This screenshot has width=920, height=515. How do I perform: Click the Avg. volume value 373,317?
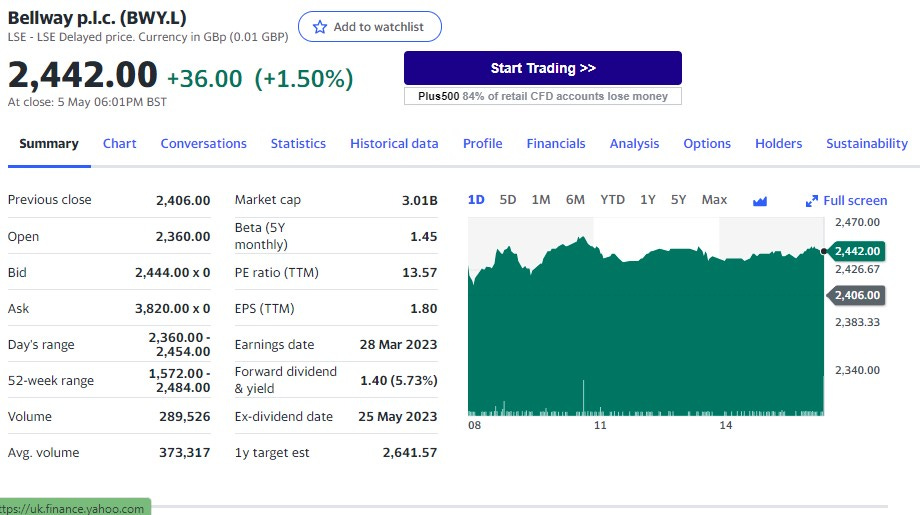(x=185, y=453)
